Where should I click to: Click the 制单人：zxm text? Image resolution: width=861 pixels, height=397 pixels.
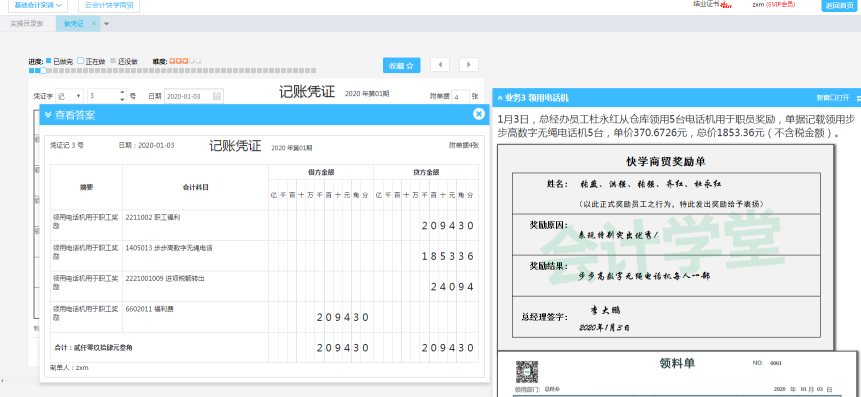click(69, 367)
